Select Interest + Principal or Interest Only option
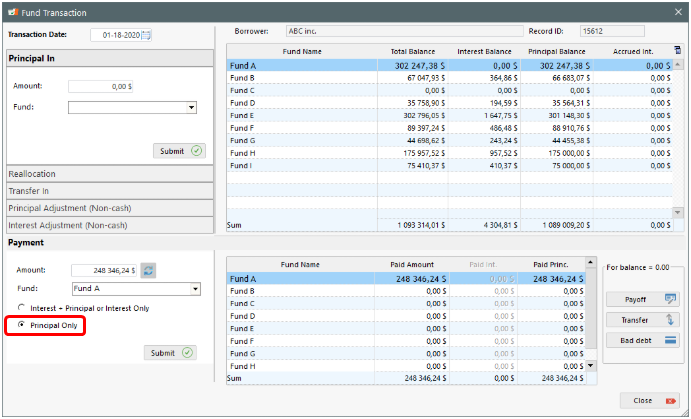691x419 pixels. click(x=21, y=308)
